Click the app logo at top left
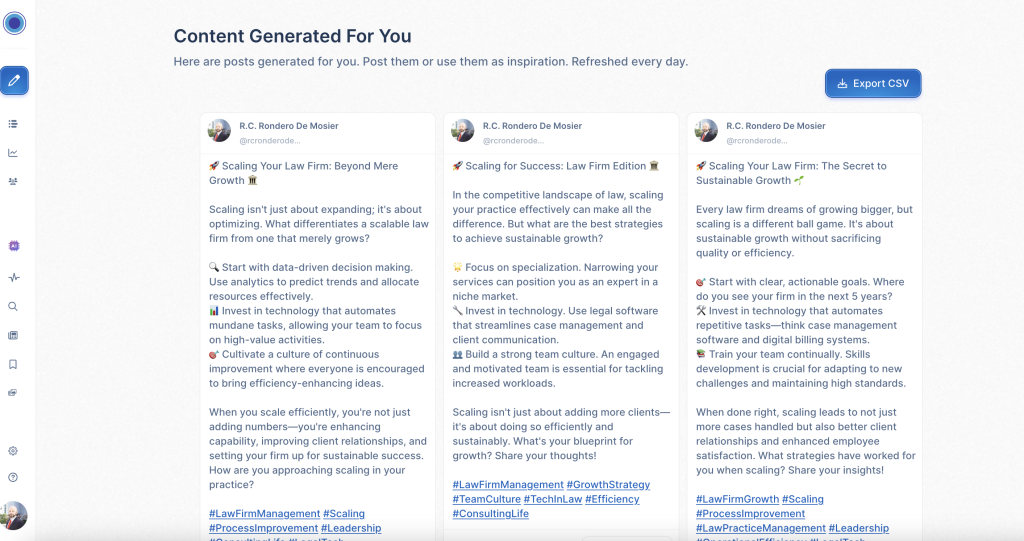This screenshot has height=541, width=1024. pyautogui.click(x=14, y=23)
